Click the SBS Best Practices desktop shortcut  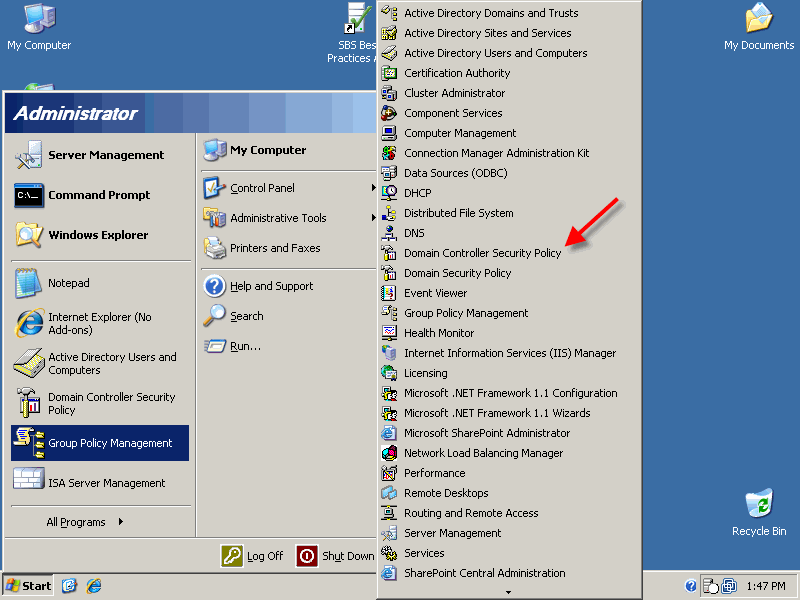(x=353, y=33)
